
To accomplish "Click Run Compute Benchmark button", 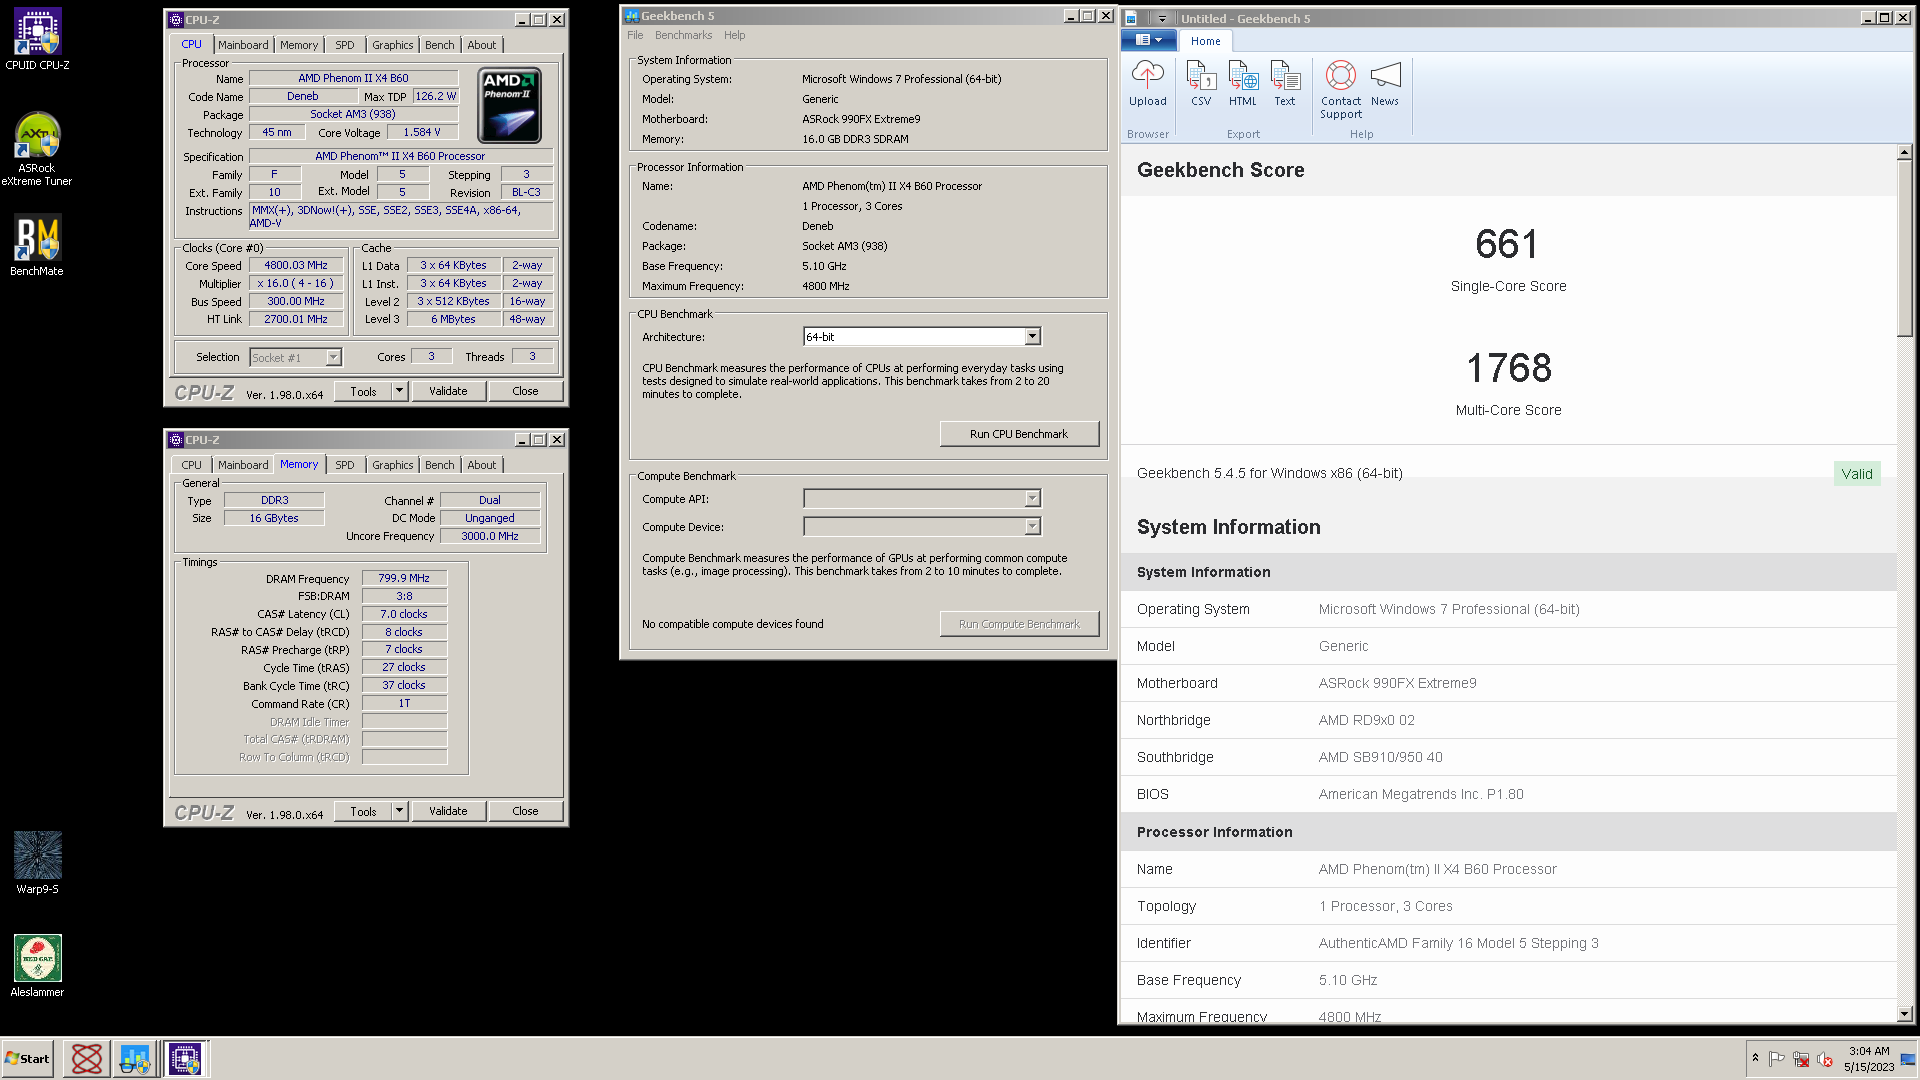I will click(1019, 624).
